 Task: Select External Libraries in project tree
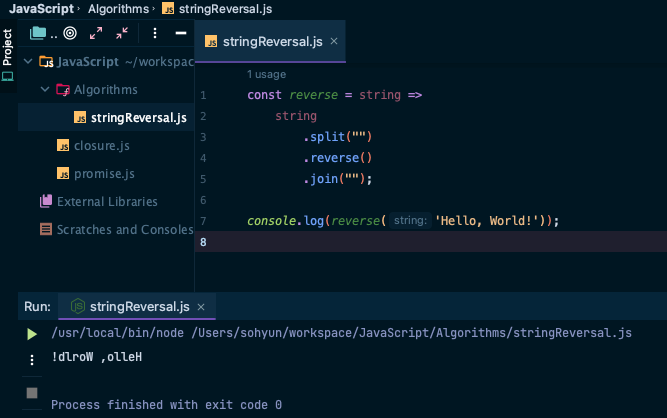[x=106, y=202]
